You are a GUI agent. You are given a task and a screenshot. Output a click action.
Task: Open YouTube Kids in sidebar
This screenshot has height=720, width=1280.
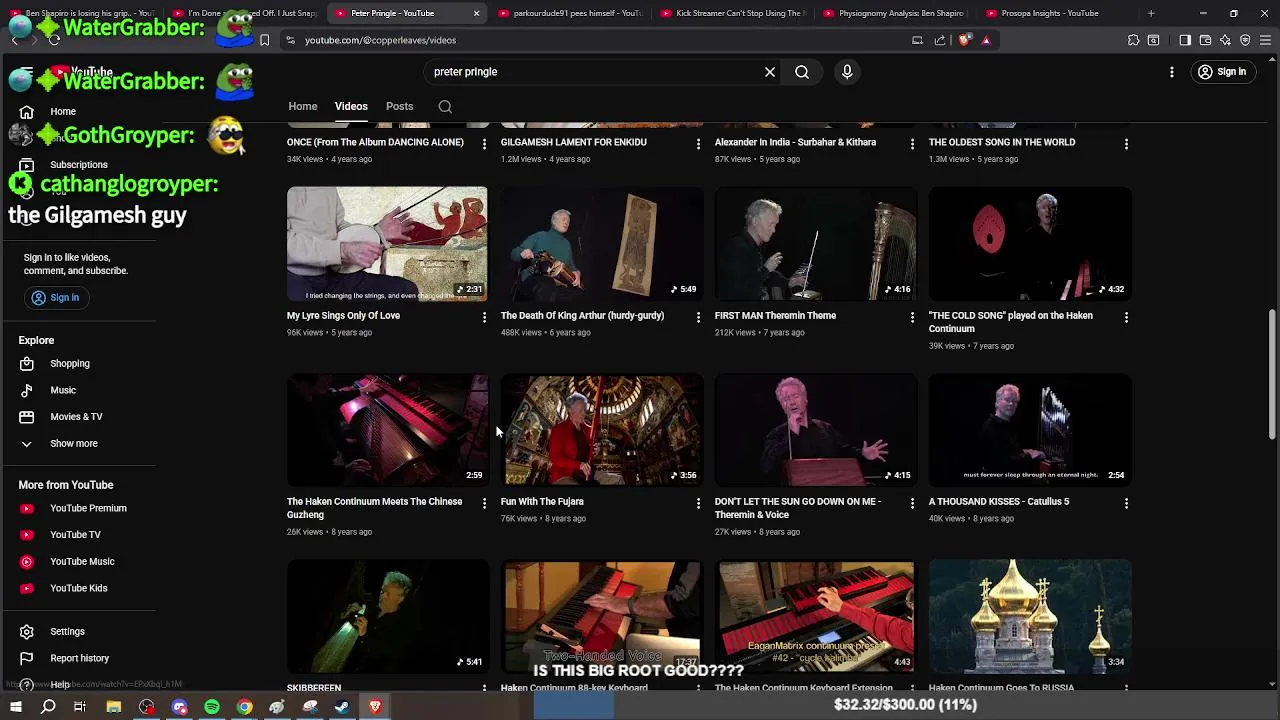click(77, 588)
